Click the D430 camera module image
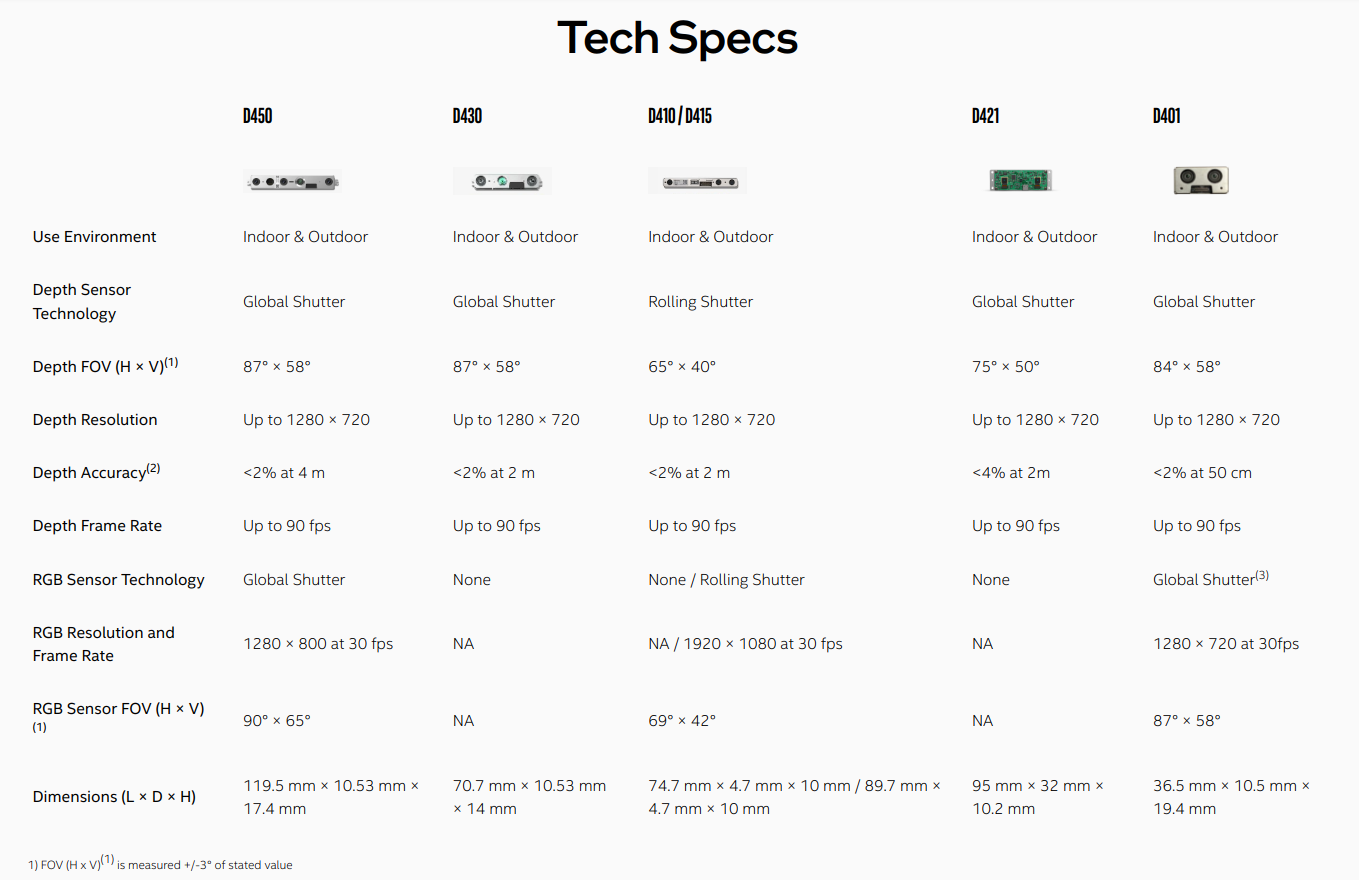1359x880 pixels. 503,181
